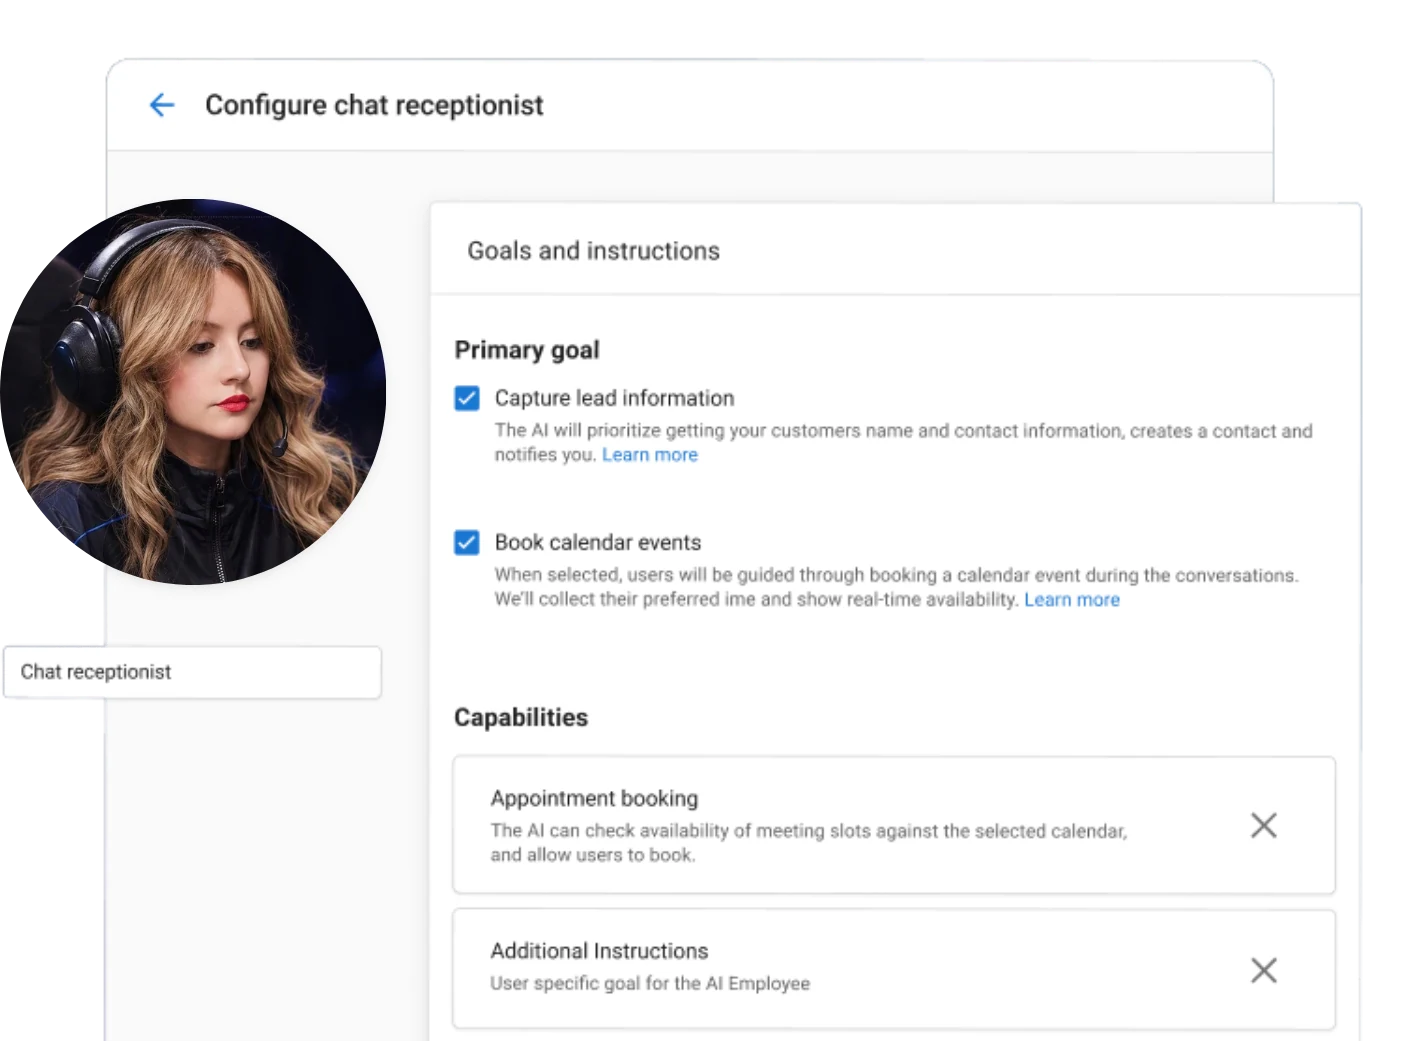Click the Primary goal heading

coord(527,350)
